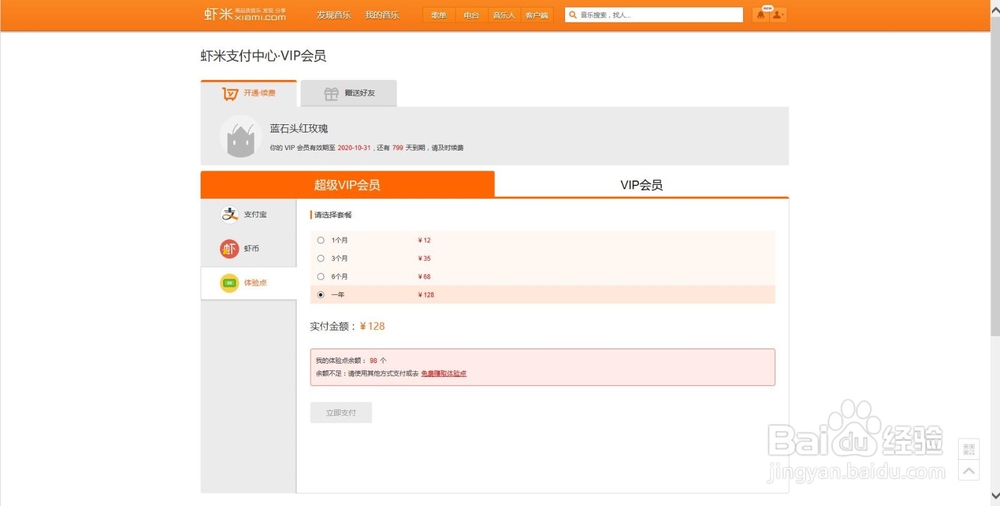Click the 请选择套餐 heading
1000x506 pixels.
pos(333,215)
